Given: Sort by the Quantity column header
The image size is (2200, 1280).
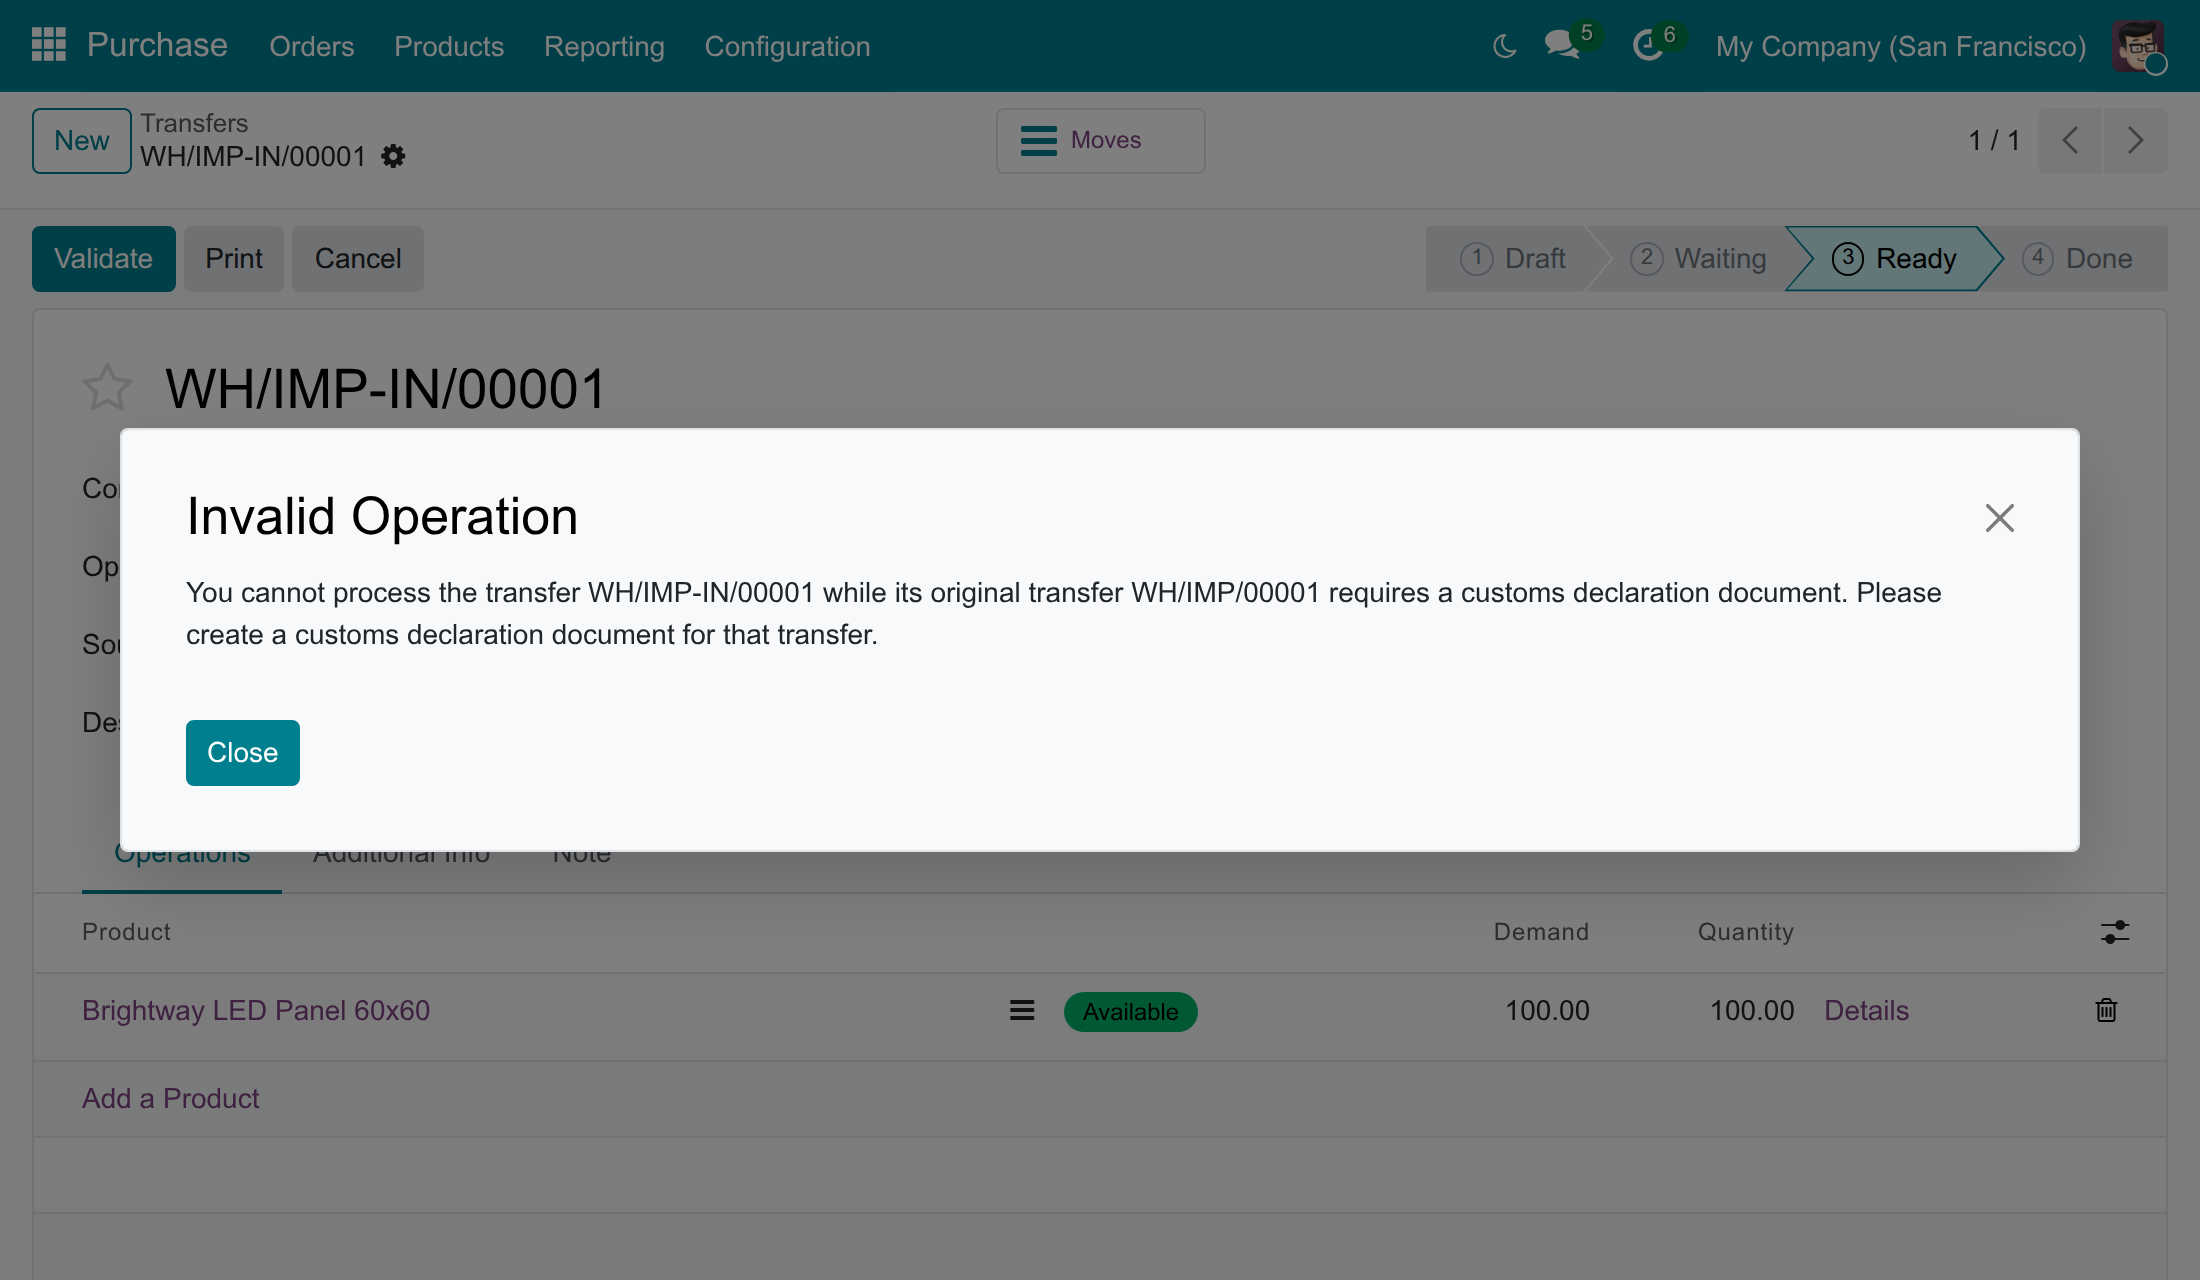Looking at the screenshot, I should [1746, 932].
